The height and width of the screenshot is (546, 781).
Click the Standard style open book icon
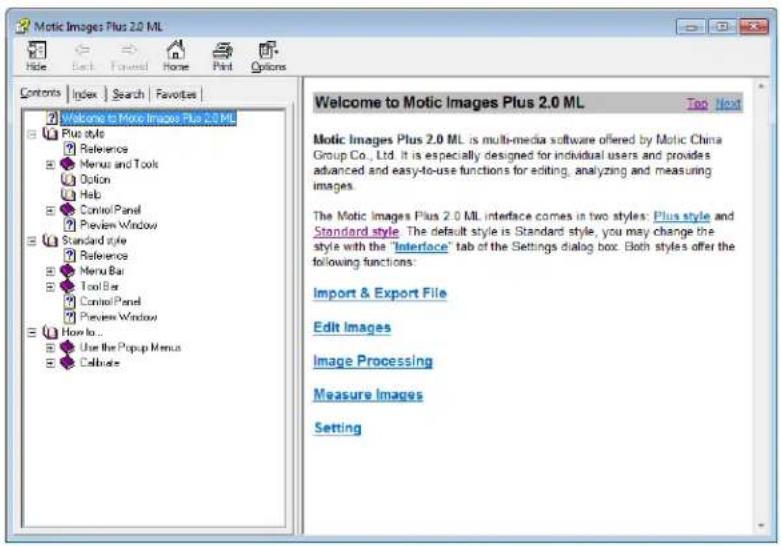click(50, 240)
